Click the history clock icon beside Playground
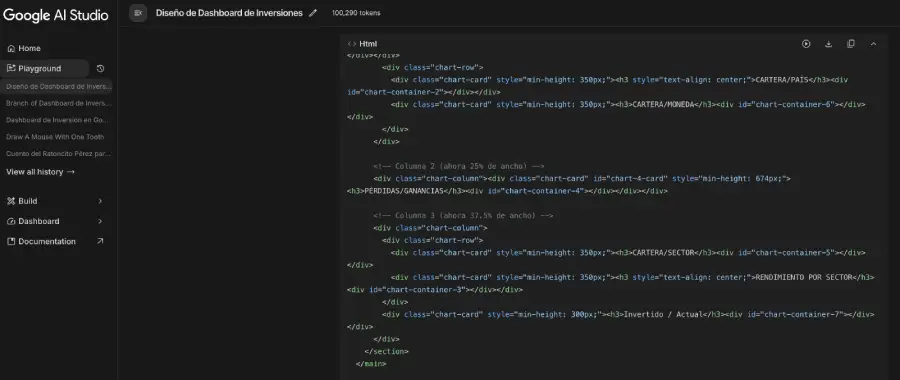Image resolution: width=900 pixels, height=380 pixels. tap(100, 68)
